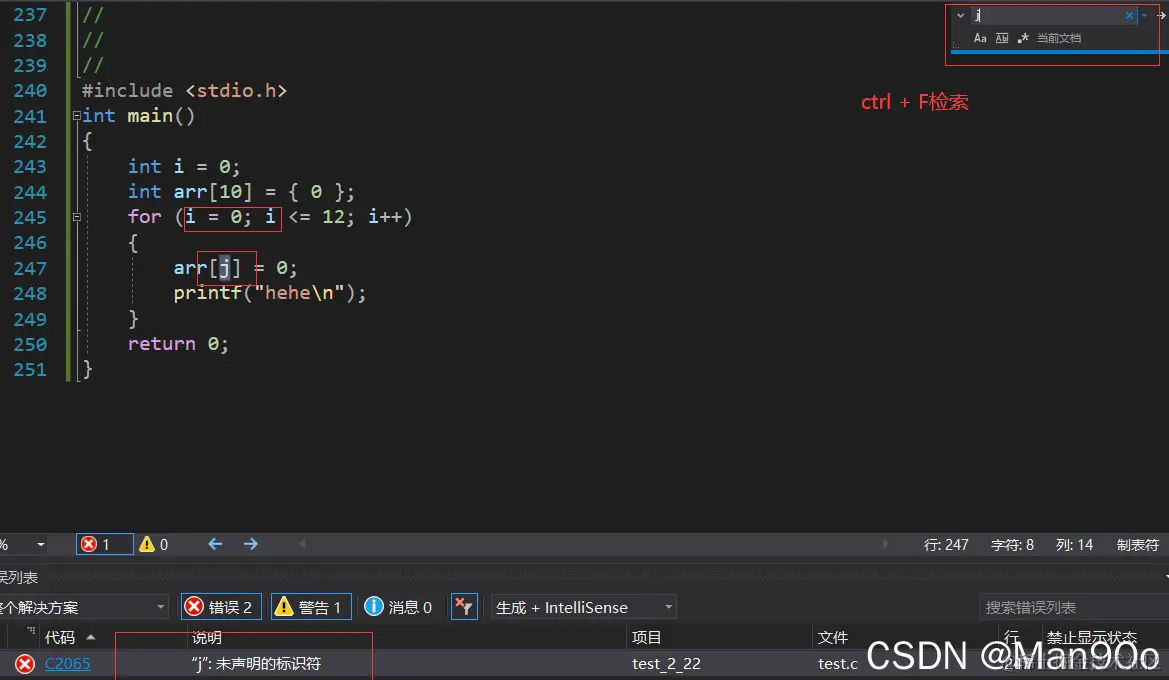The image size is (1169, 680).
Task: Toggle display of 错误 2 entries
Action: tap(221, 606)
